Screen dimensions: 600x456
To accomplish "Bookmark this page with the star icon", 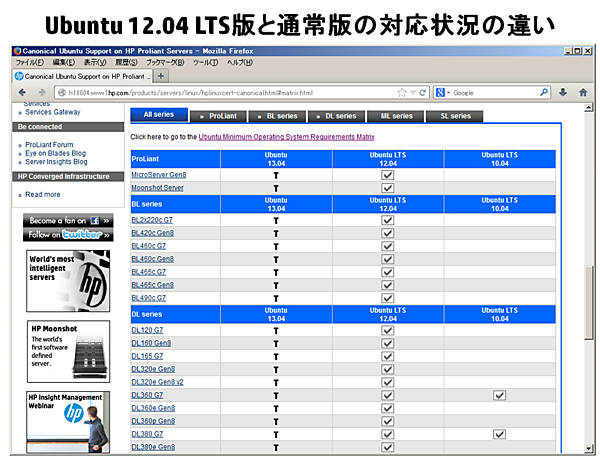I will (401, 93).
